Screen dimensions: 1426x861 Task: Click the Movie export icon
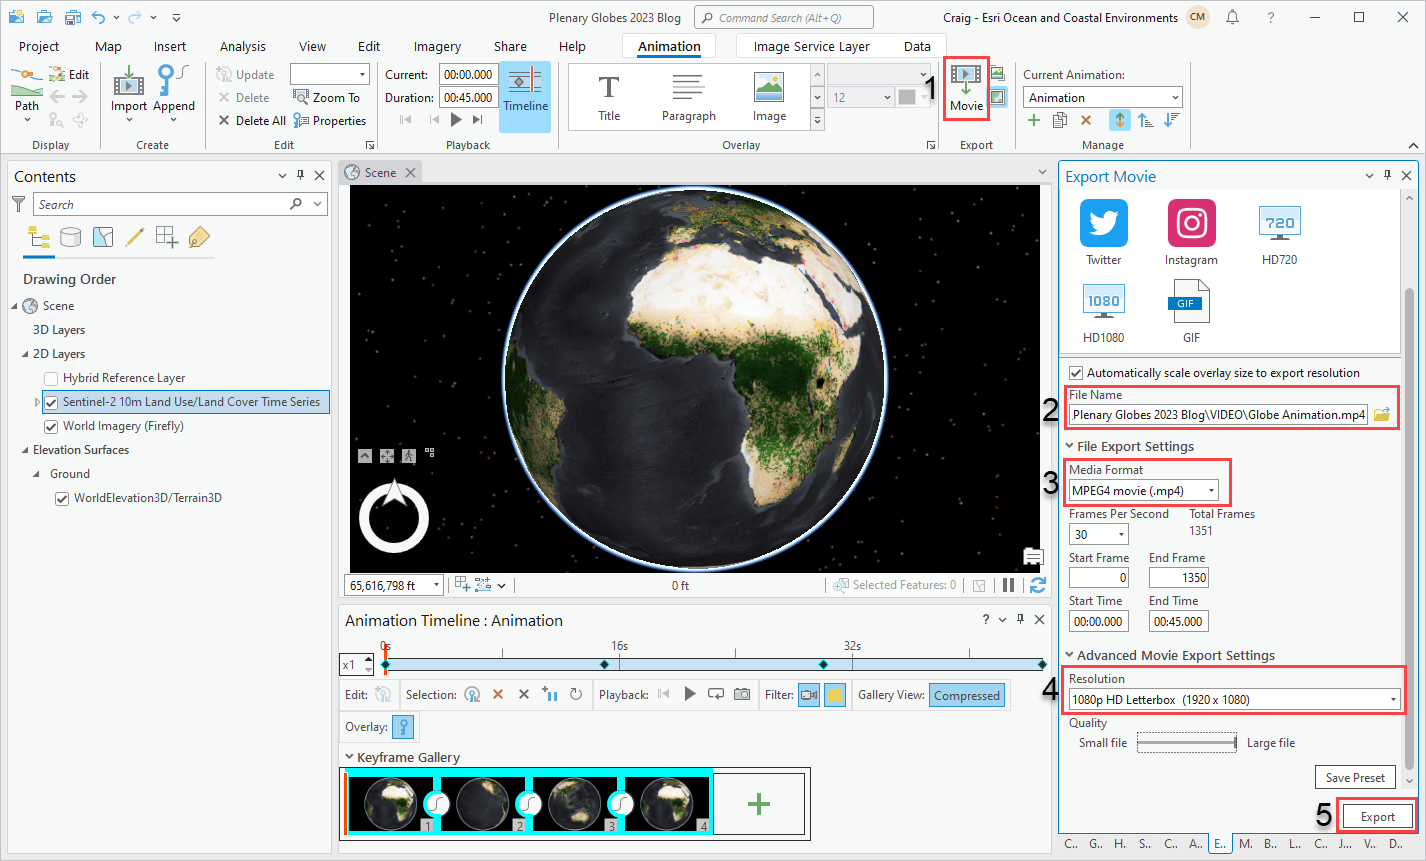point(965,88)
